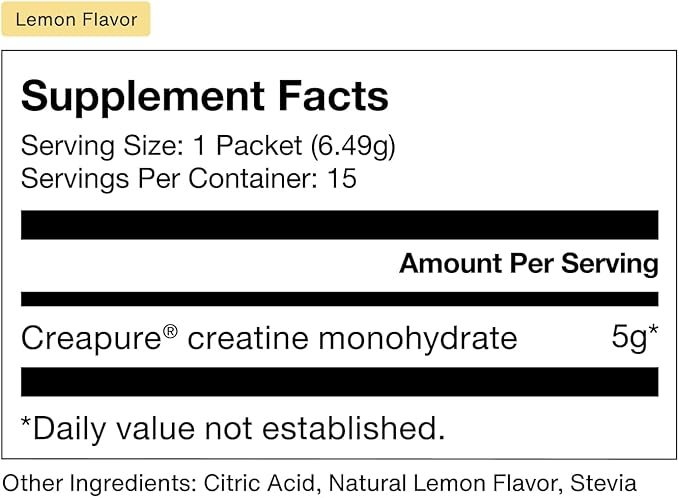The height and width of the screenshot is (498, 679).
Task: Click the black bar below the creatine row
Action: pyautogui.click(x=339, y=381)
